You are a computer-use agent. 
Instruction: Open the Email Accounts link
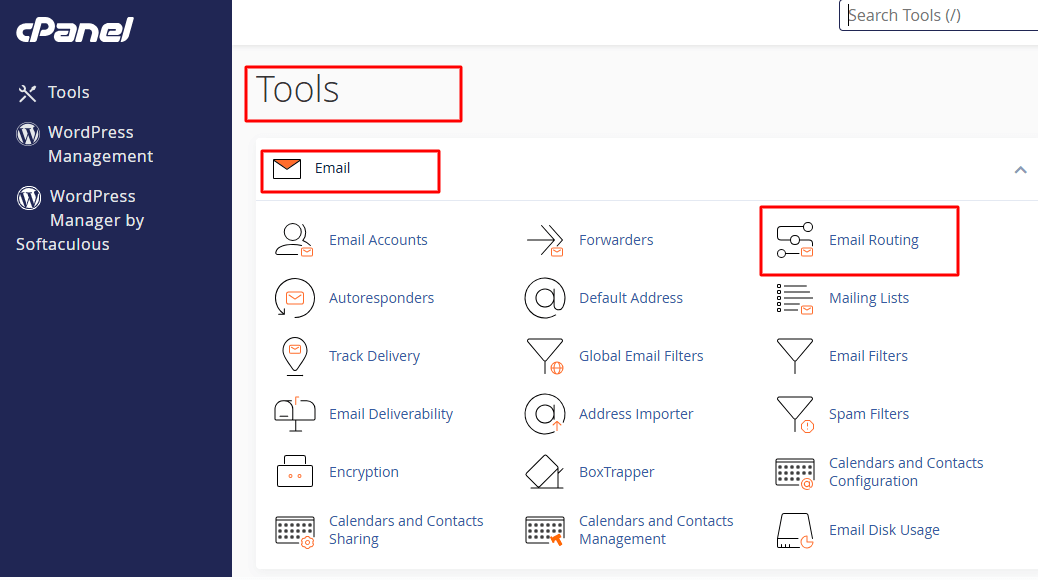point(378,240)
